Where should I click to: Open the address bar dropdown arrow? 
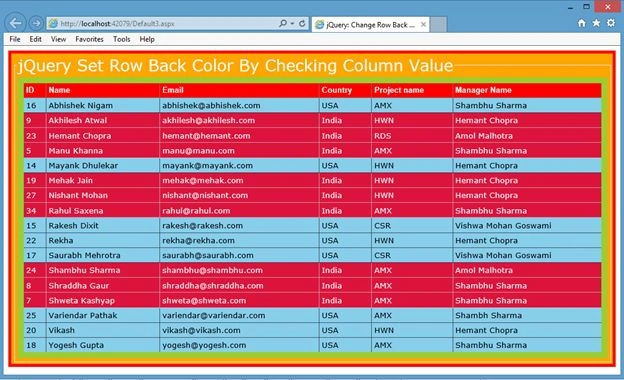coord(292,23)
